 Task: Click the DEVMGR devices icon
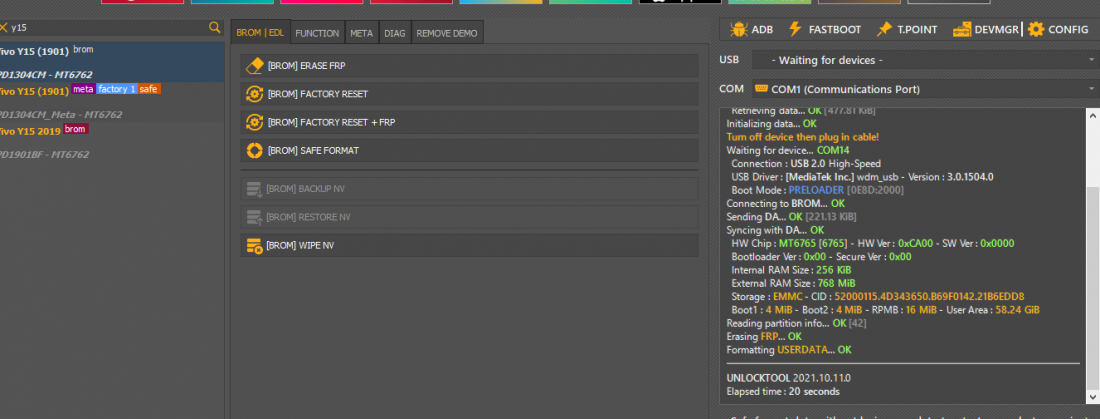[x=962, y=29]
